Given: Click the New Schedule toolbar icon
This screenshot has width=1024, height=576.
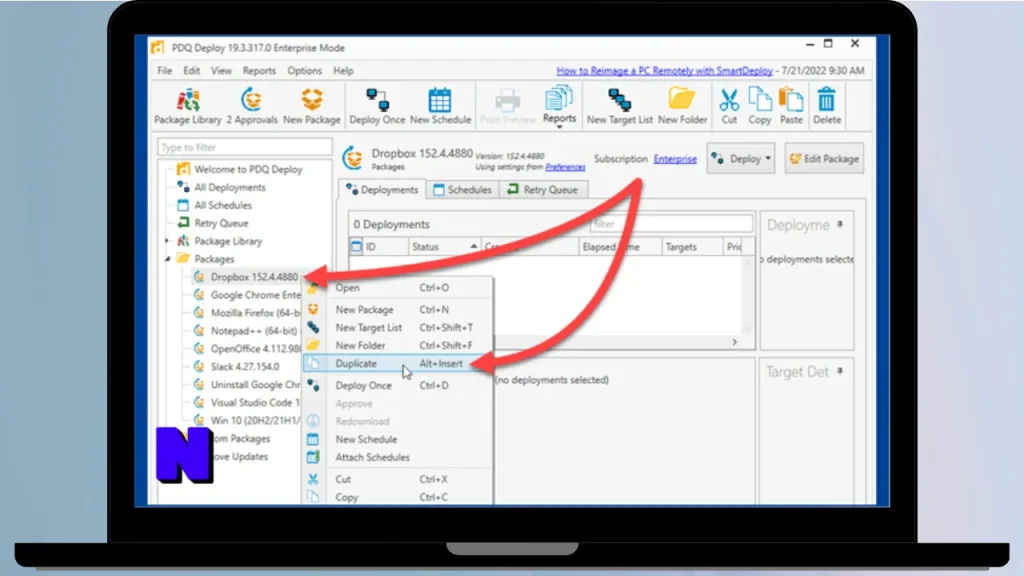Looking at the screenshot, I should point(440,106).
